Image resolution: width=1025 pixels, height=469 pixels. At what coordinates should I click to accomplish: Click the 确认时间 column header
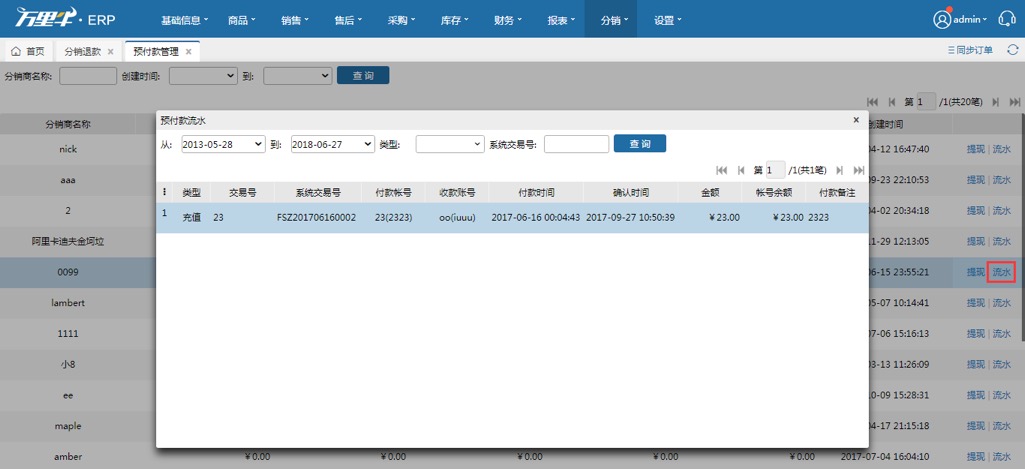[x=631, y=193]
